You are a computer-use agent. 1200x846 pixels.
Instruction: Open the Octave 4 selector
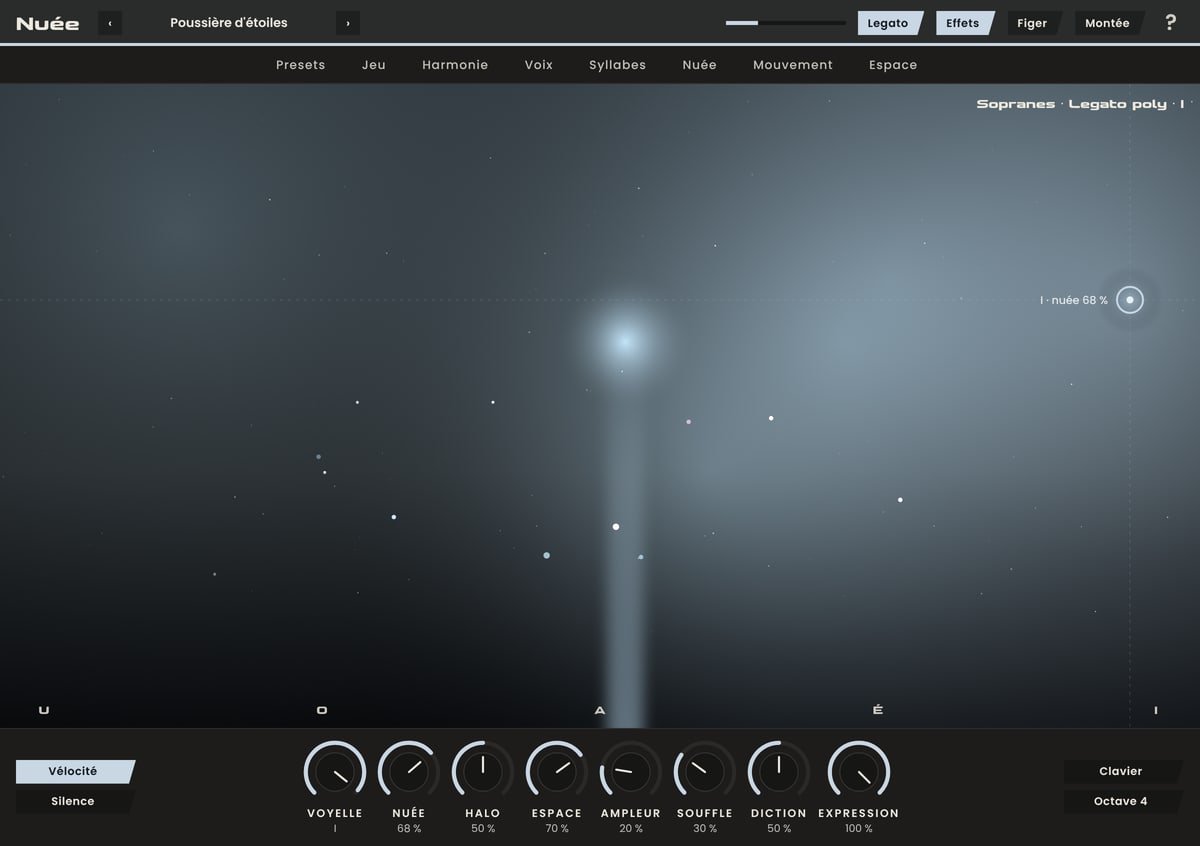[x=1122, y=801]
